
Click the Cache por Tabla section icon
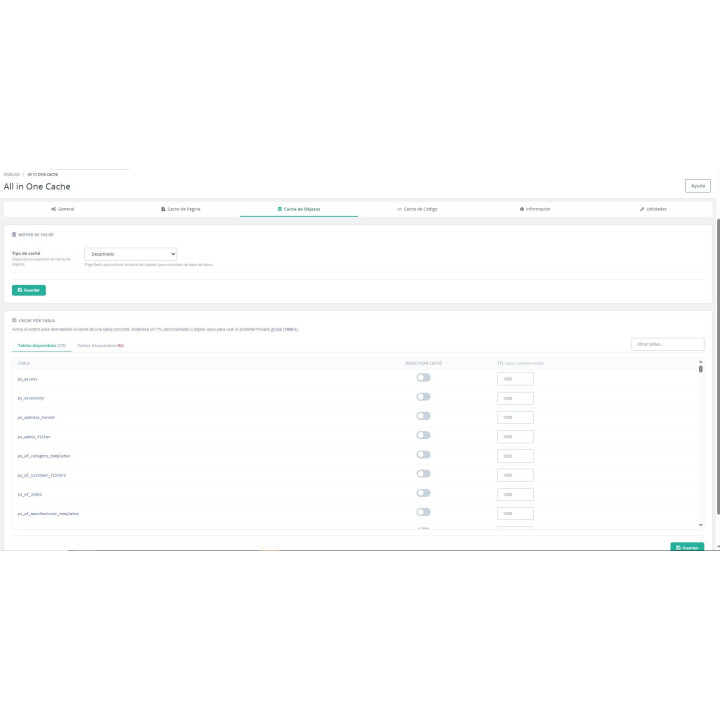coord(14,321)
